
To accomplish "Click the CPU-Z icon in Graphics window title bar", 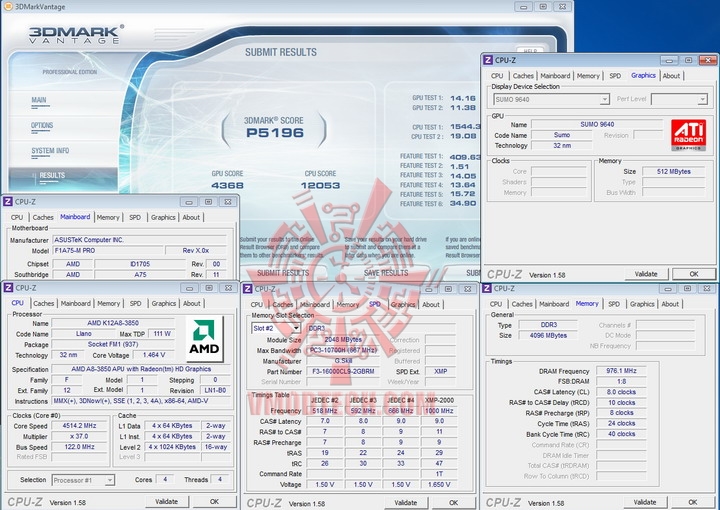I will click(489, 60).
